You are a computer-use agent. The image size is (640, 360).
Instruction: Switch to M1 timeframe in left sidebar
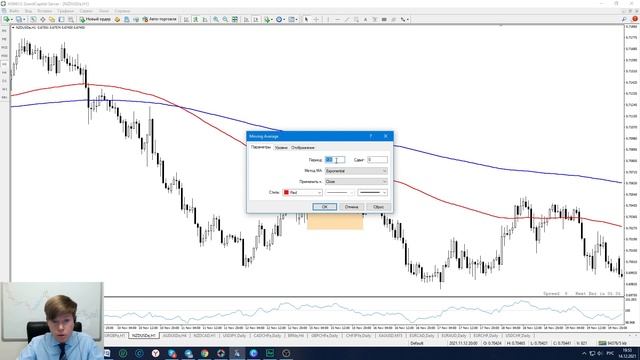click(4, 31)
